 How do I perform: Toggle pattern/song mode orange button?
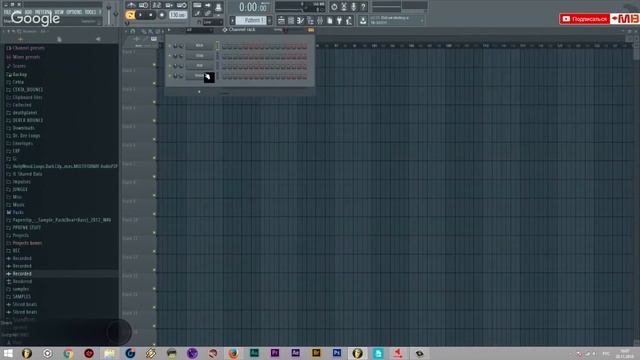(130, 15)
